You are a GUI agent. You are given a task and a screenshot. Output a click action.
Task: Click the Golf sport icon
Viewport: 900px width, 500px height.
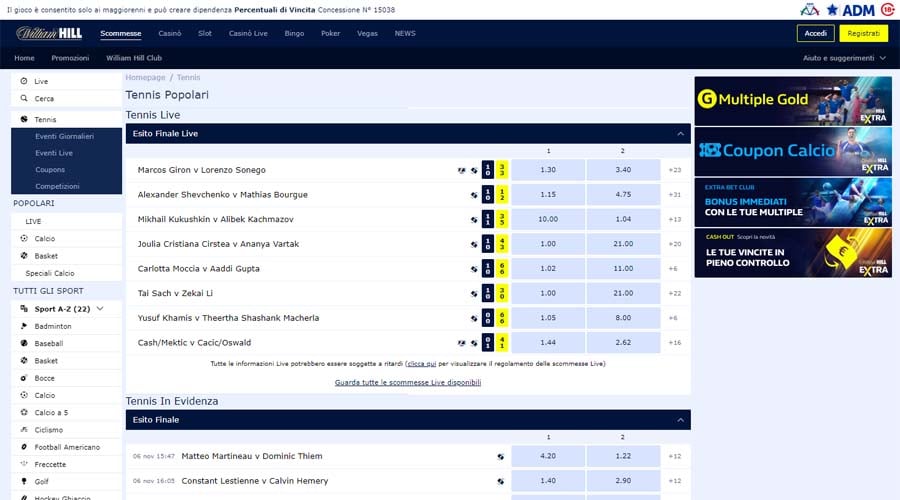[x=24, y=481]
